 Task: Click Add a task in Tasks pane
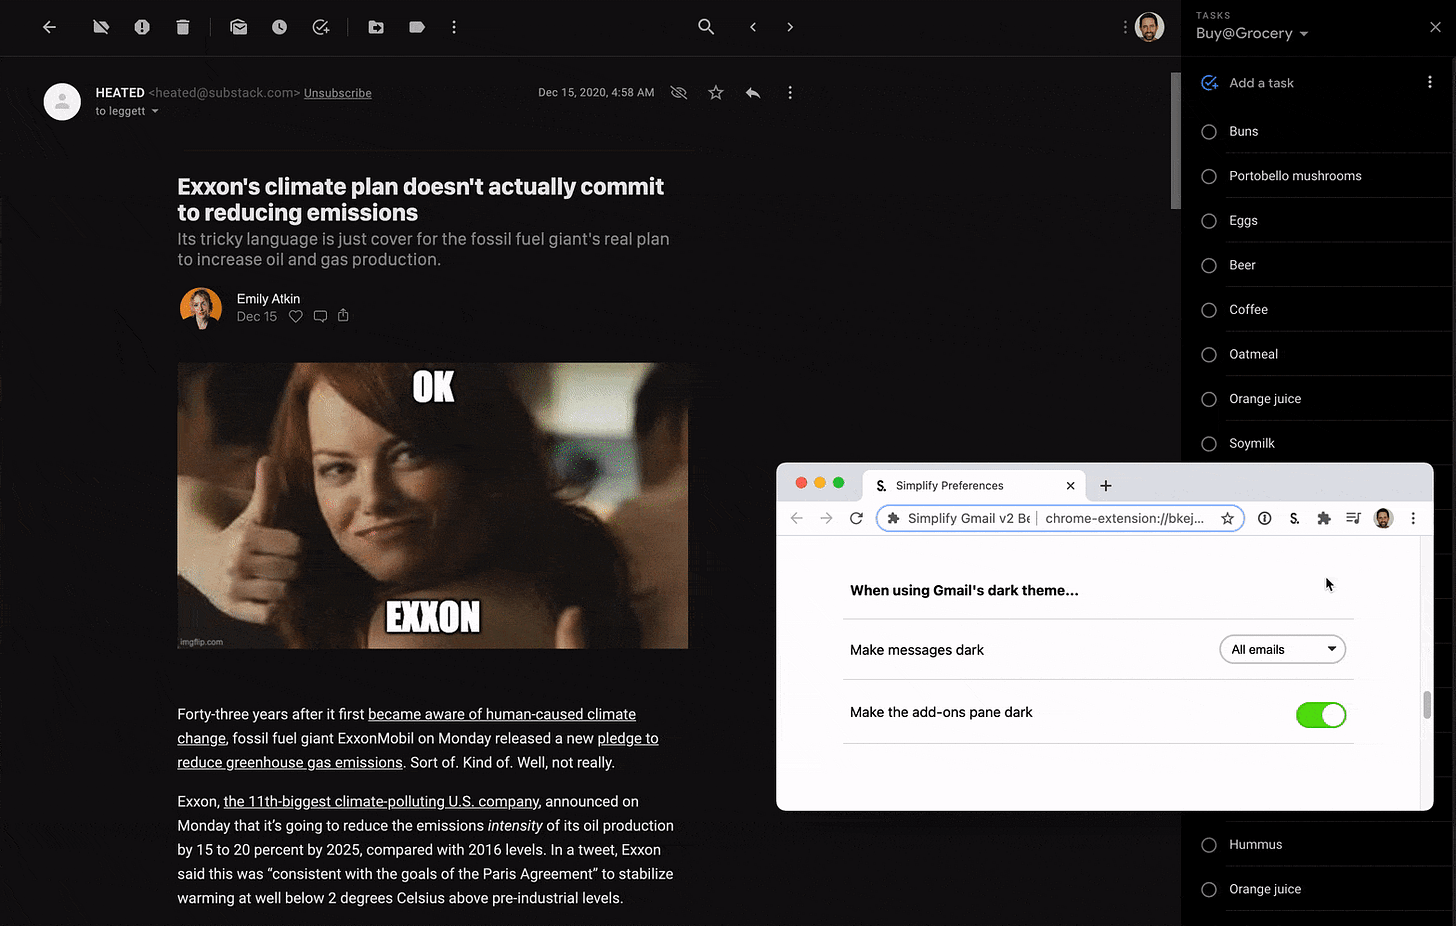tap(1261, 83)
